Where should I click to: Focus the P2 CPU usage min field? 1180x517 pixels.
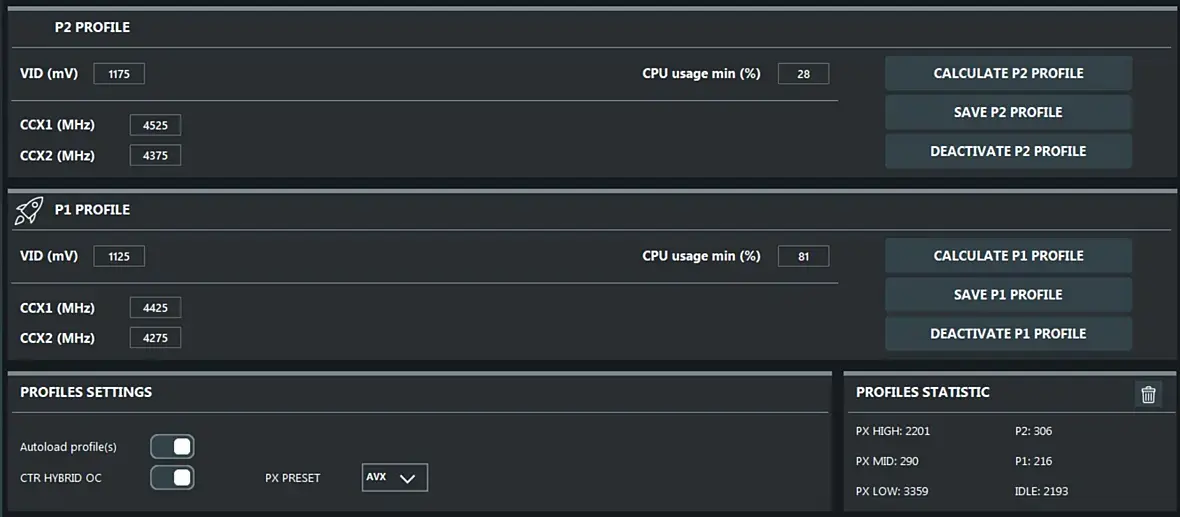[x=803, y=74]
